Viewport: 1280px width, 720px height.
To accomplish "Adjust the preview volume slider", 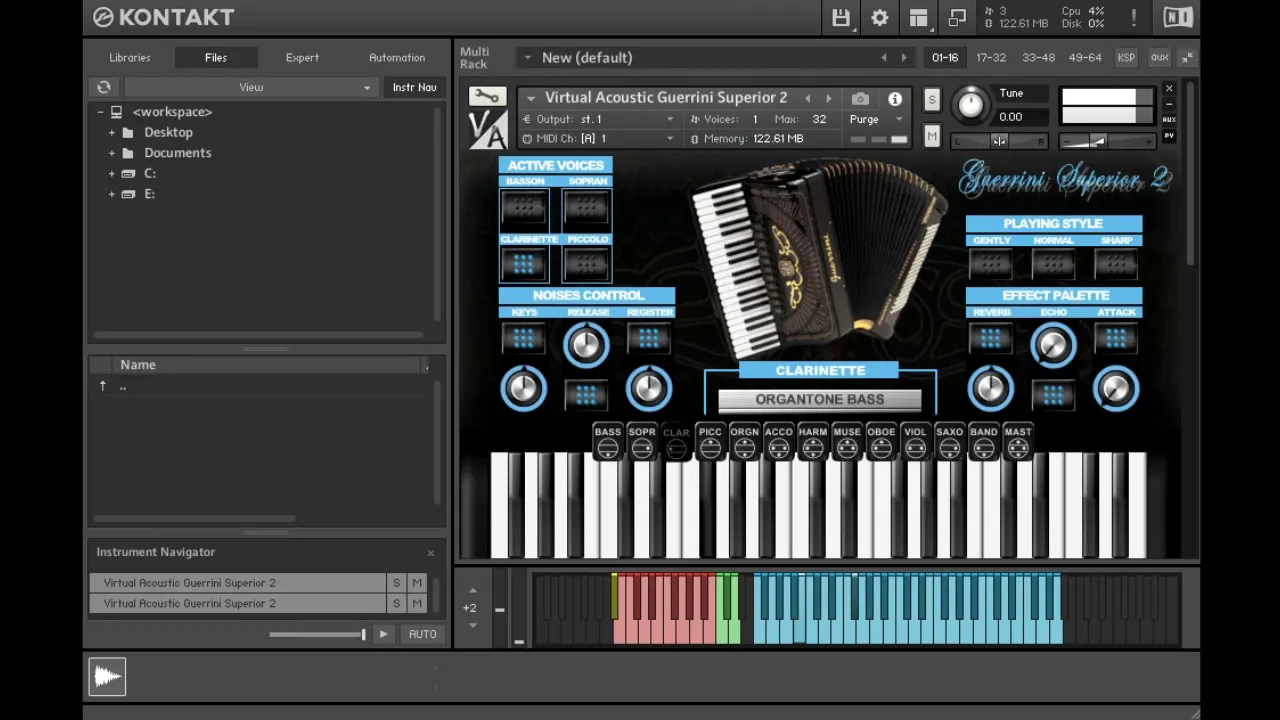I will [x=317, y=634].
